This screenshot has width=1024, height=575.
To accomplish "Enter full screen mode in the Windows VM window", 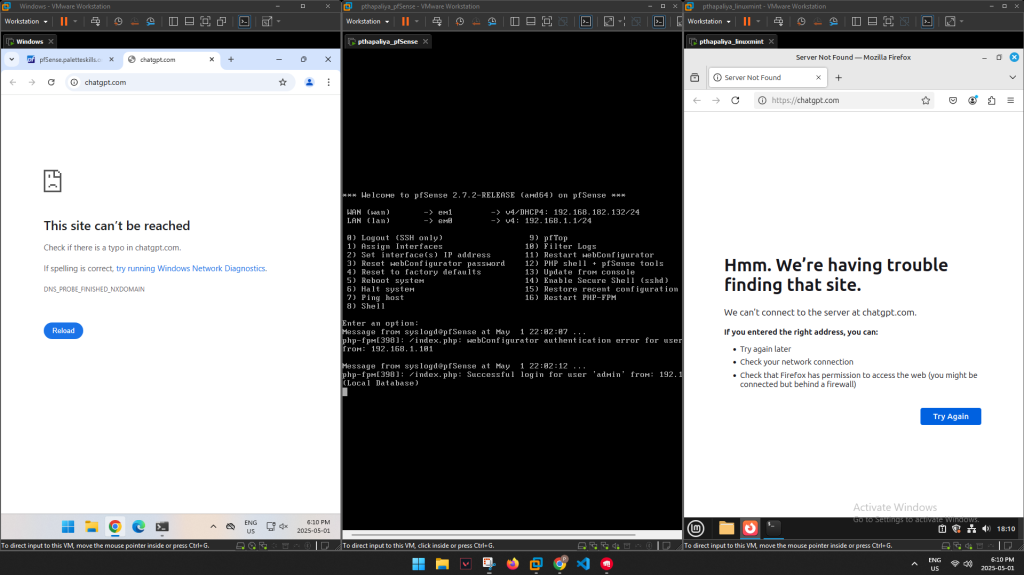I will 205,22.
